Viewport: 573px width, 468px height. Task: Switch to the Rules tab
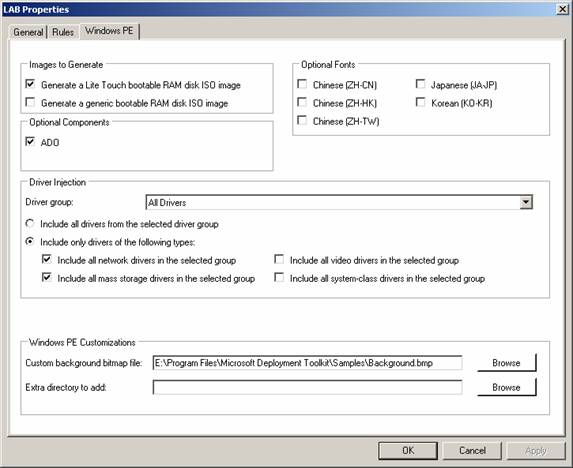[63, 32]
